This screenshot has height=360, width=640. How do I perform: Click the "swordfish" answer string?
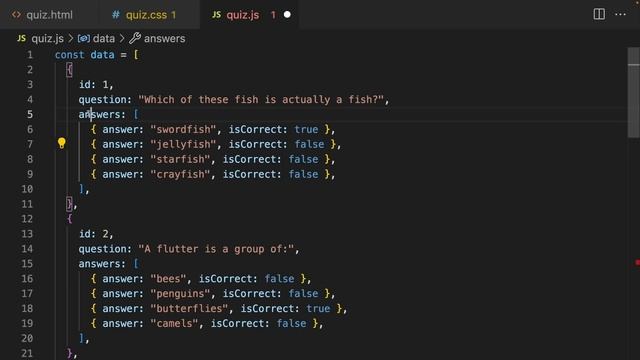click(183, 129)
